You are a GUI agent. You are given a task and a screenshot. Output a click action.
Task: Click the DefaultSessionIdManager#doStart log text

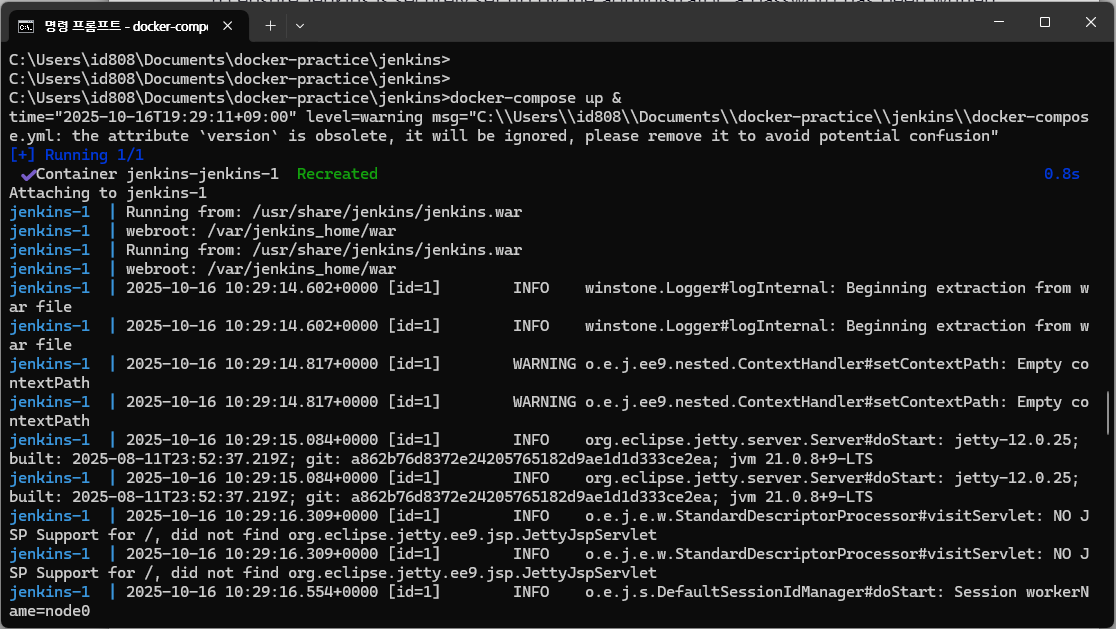765,591
